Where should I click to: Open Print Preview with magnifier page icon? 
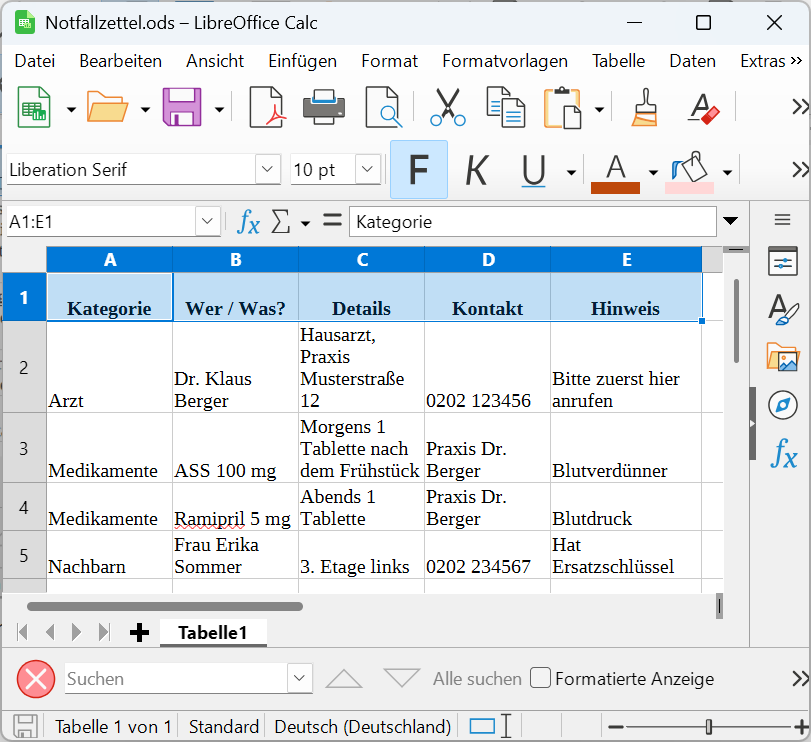click(382, 107)
